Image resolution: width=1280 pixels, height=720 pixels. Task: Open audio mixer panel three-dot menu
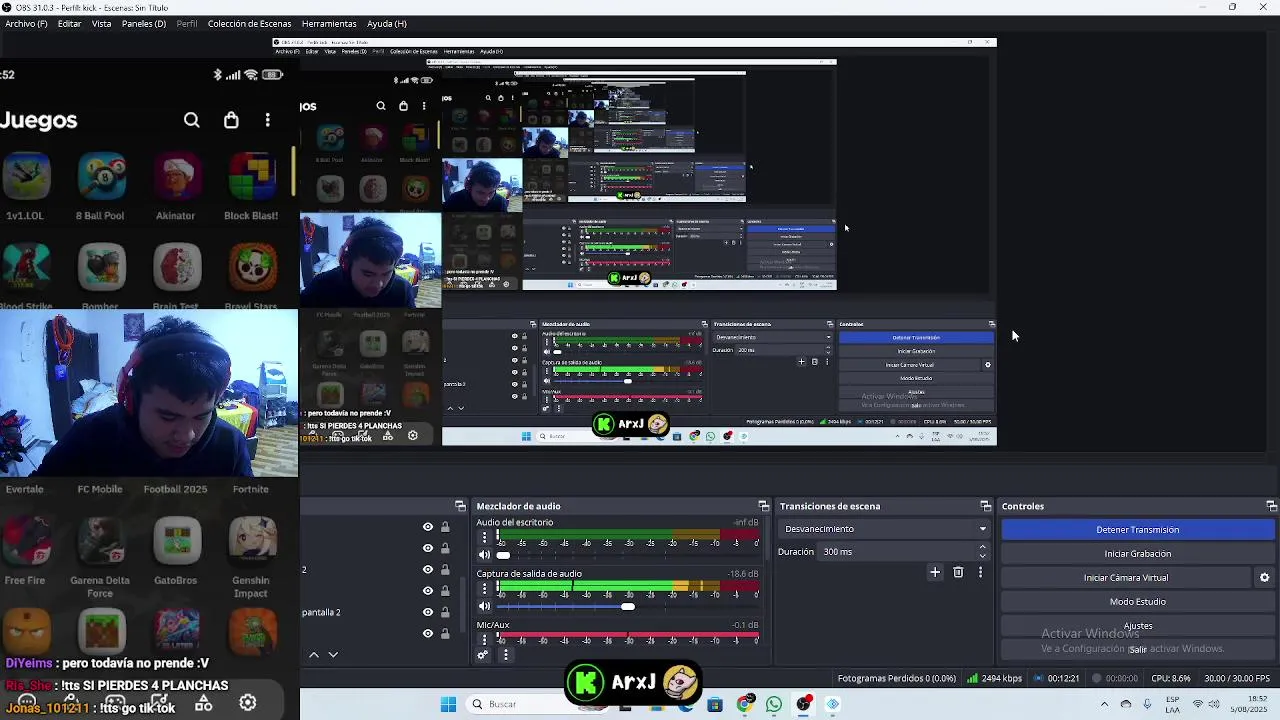coord(505,655)
